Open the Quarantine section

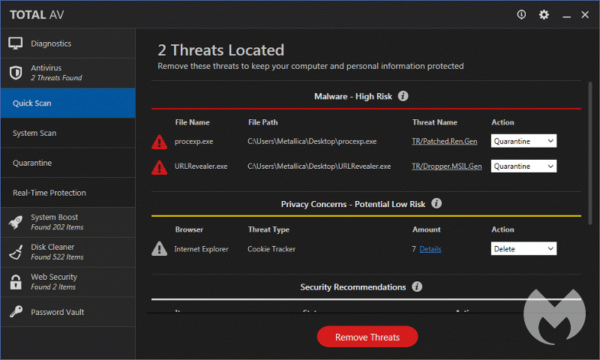(x=68, y=163)
